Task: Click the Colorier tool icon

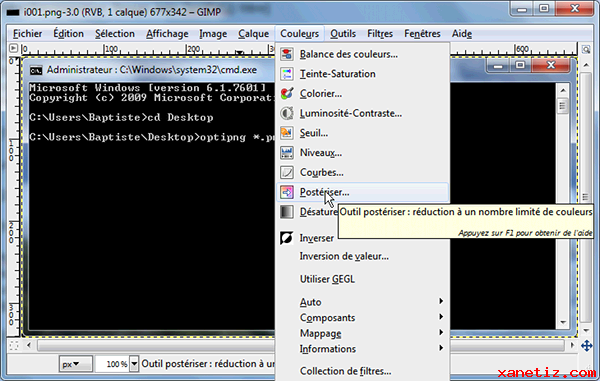Action: [287, 93]
